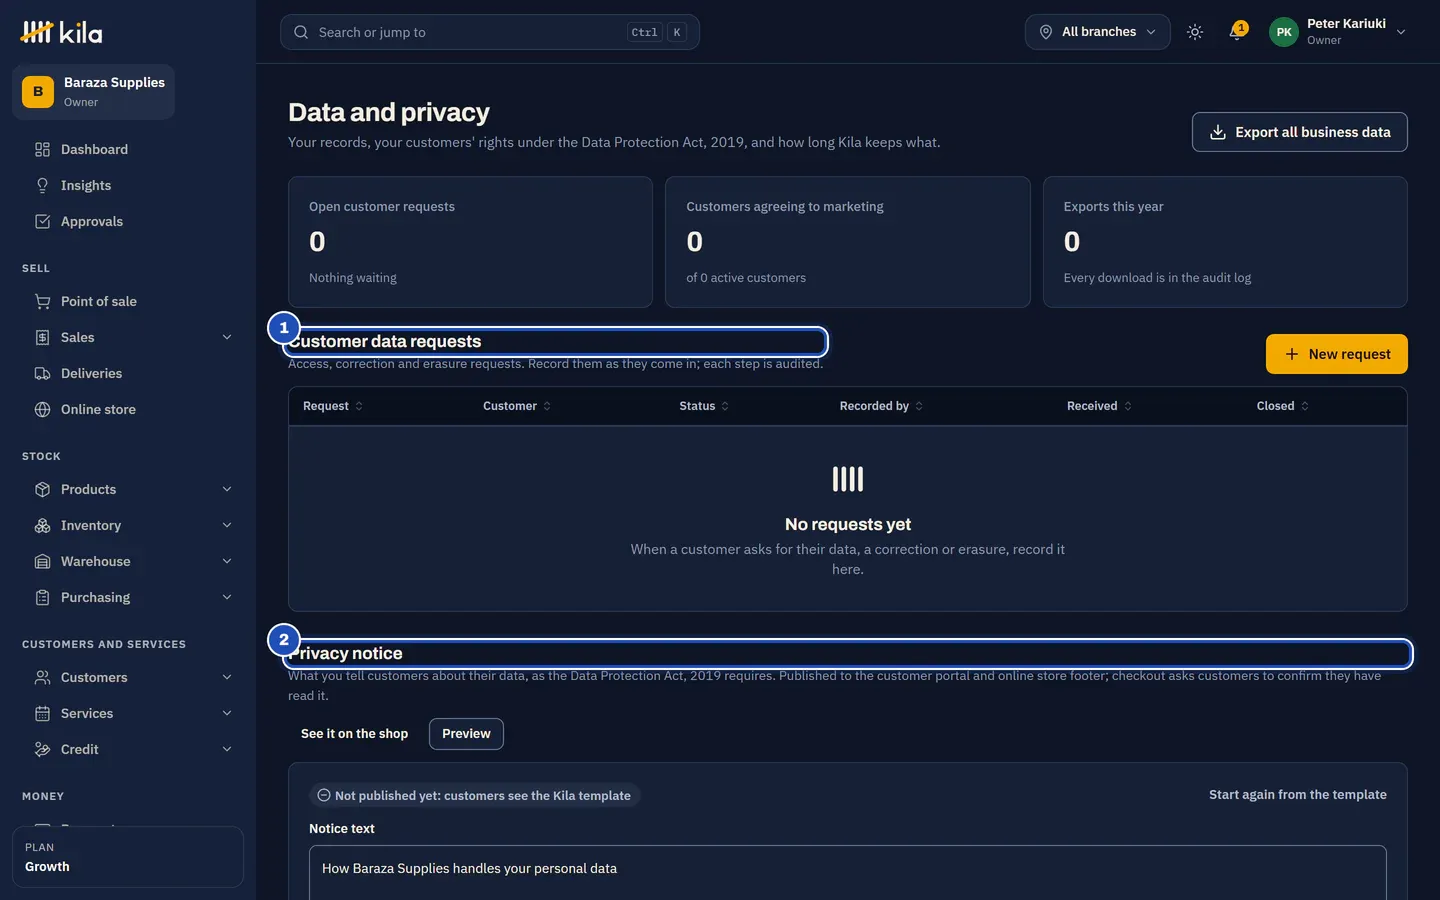Click the Warehouse building icon
This screenshot has width=1440, height=900.
[42, 561]
